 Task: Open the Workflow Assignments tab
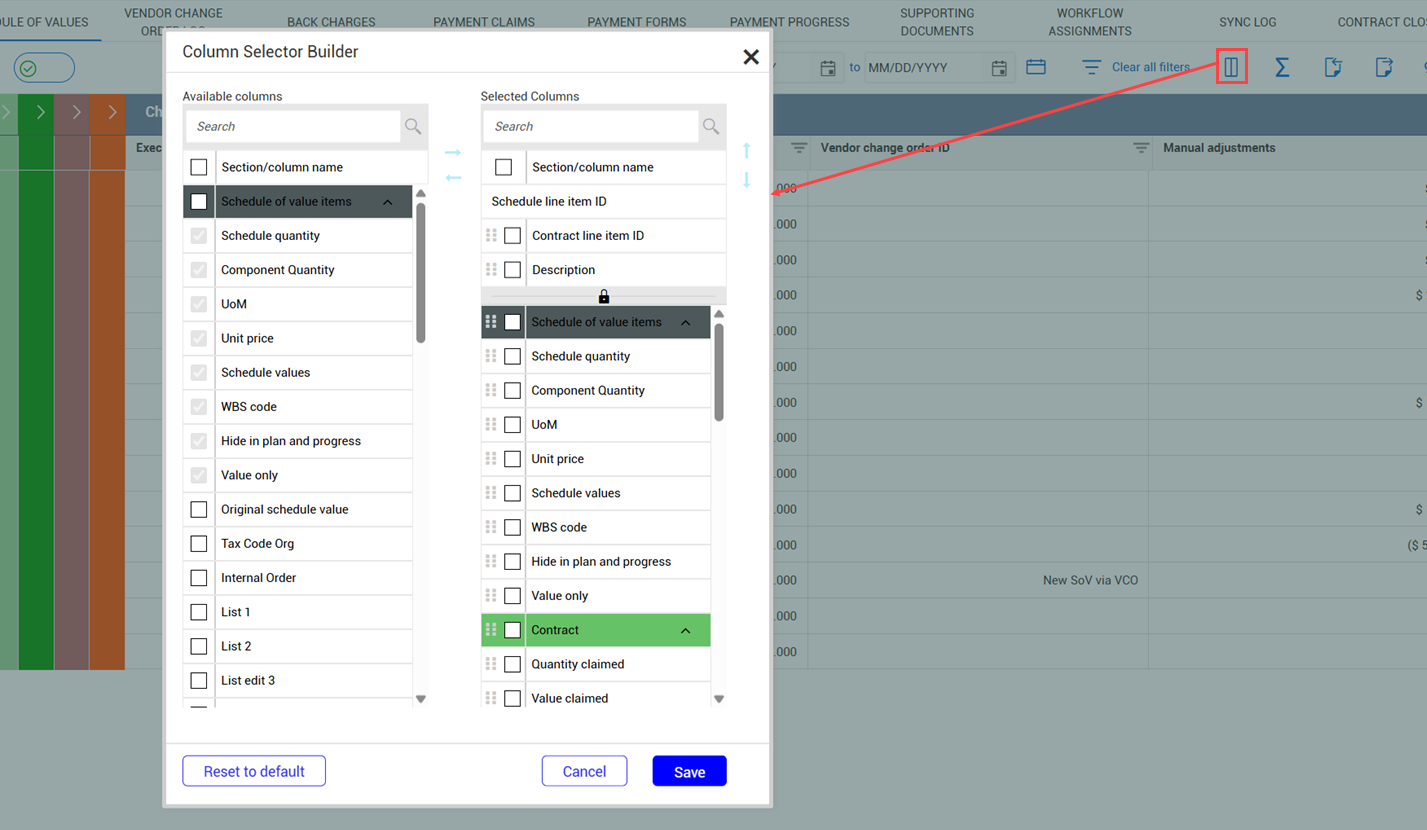coord(1090,22)
